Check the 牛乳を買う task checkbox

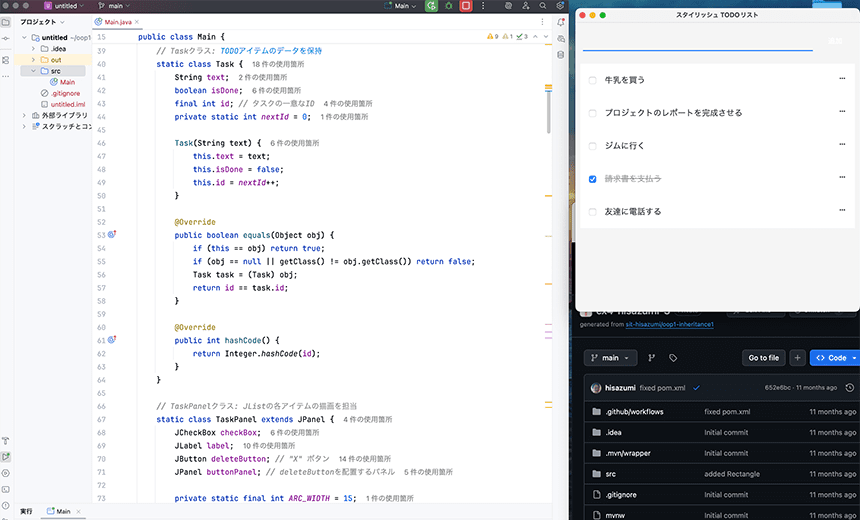(593, 79)
